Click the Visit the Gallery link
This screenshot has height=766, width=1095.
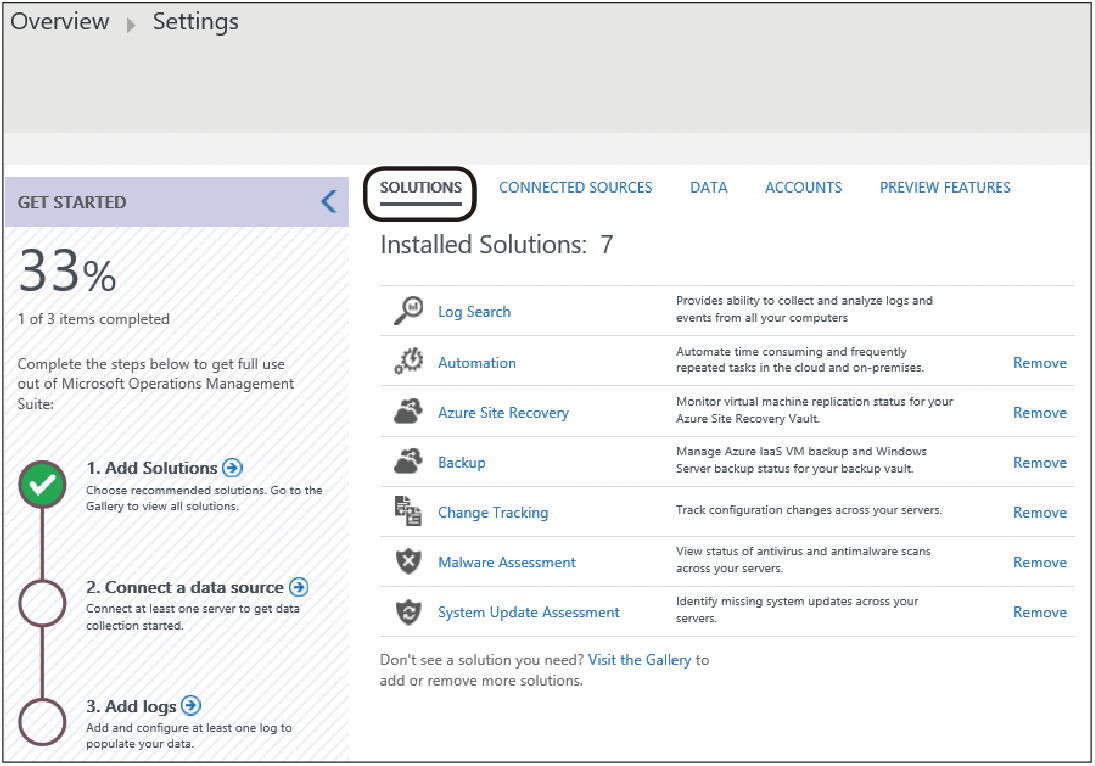tap(639, 660)
